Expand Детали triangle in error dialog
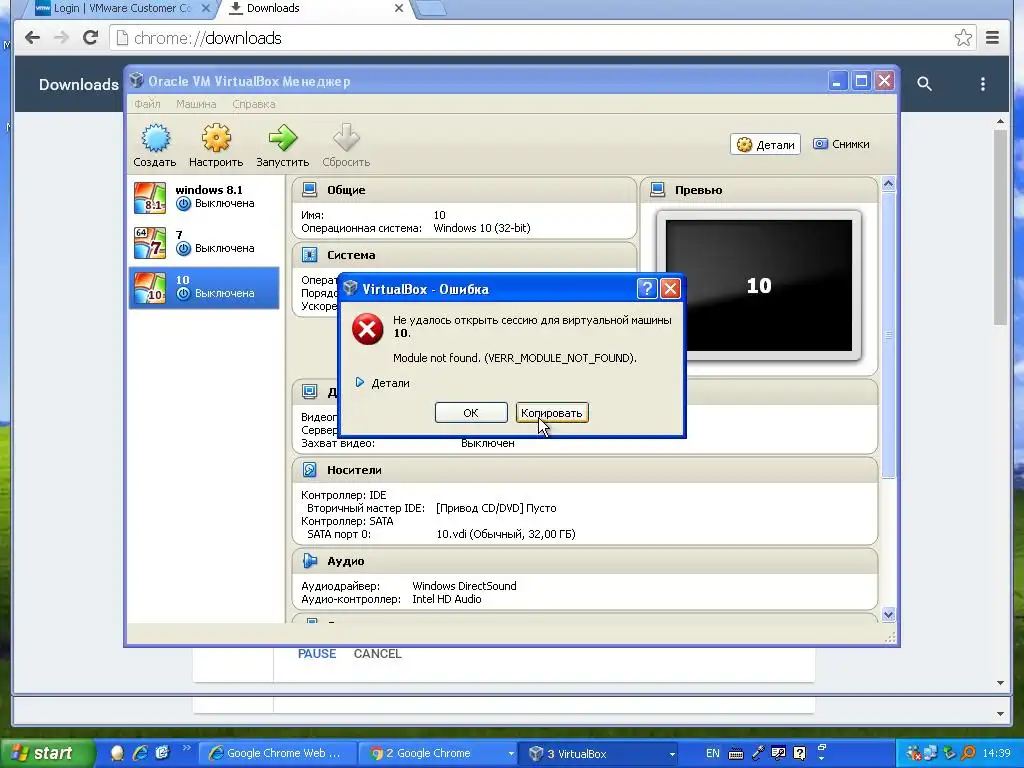 click(x=360, y=382)
